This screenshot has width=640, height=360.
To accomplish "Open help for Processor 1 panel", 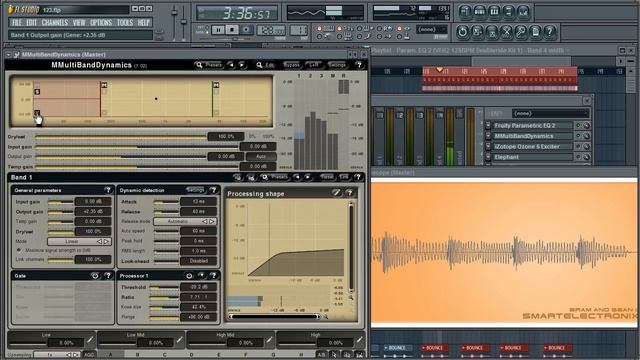I will point(213,276).
